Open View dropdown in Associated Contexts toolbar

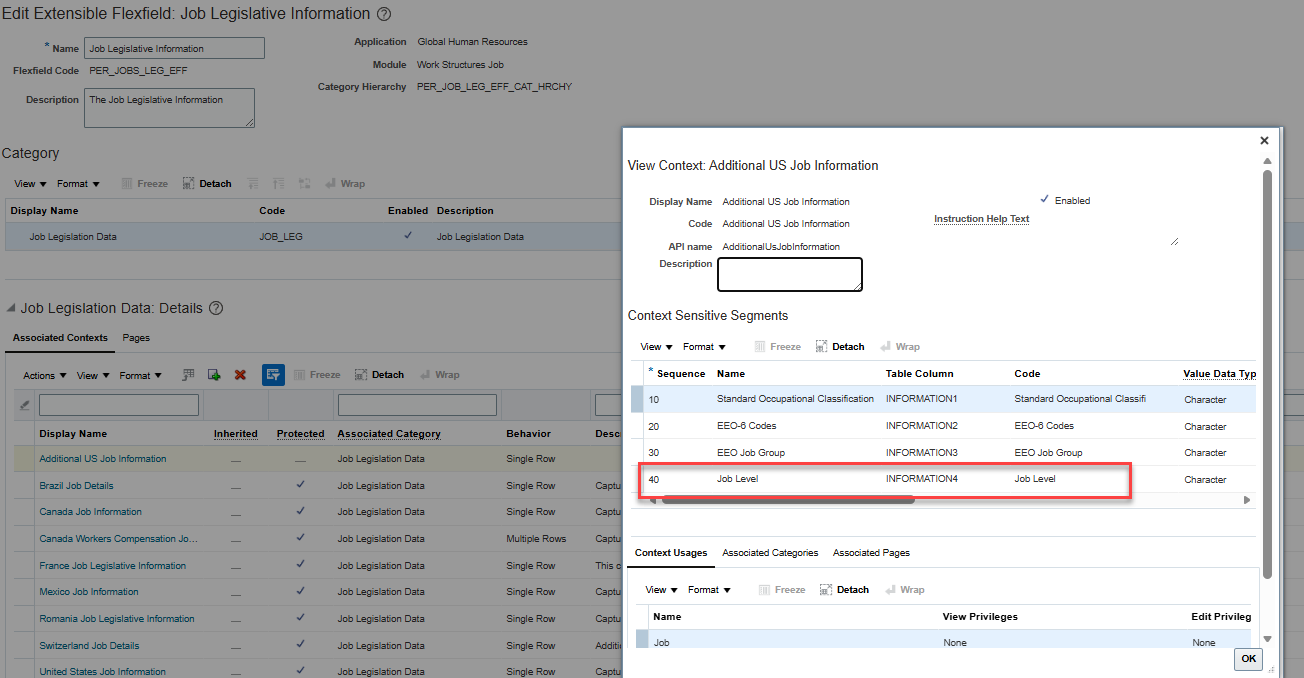pyautogui.click(x=93, y=375)
